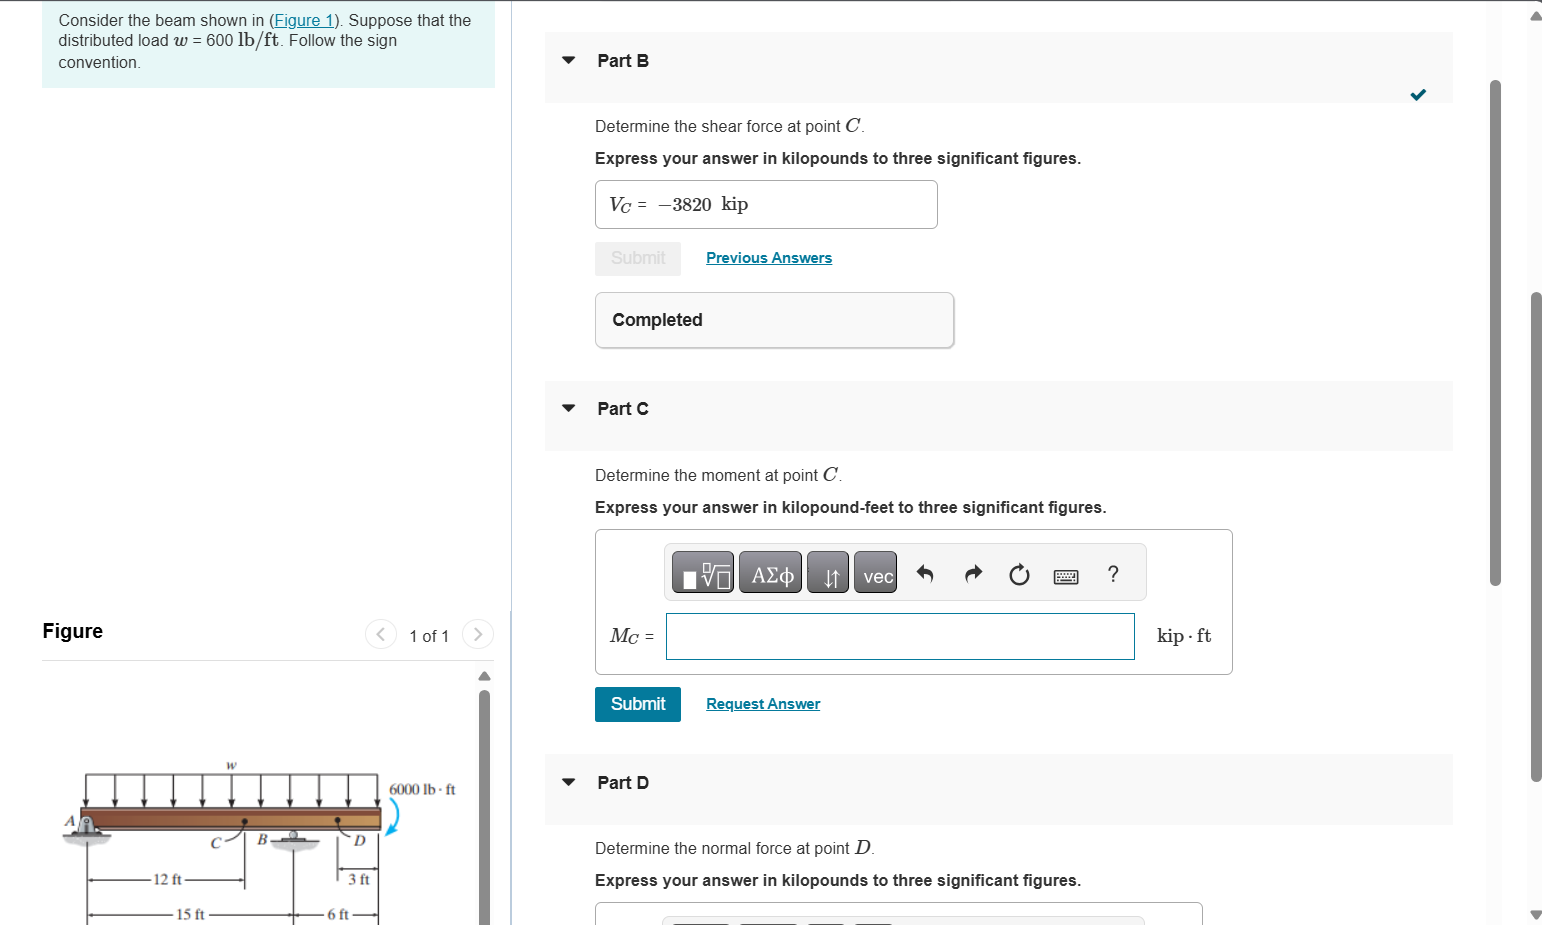Click the Part B answer value −3820 kip
This screenshot has width=1542, height=925.
click(x=703, y=204)
